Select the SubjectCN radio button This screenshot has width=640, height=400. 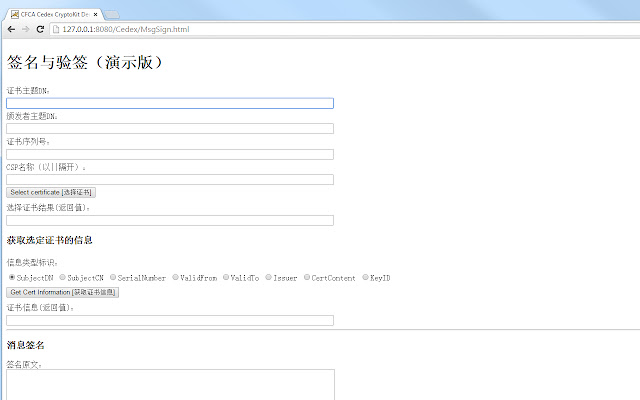click(62, 277)
